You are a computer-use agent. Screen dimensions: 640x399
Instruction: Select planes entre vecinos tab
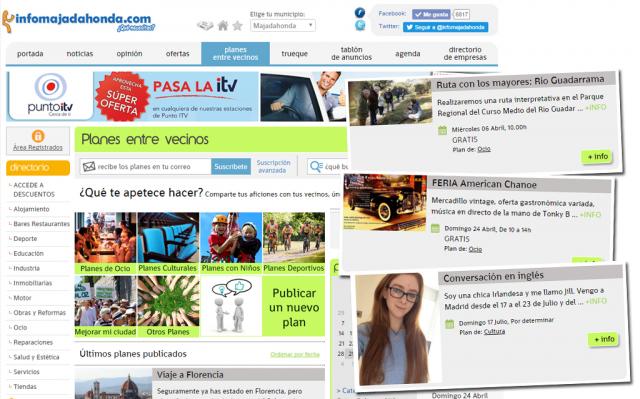click(x=236, y=53)
